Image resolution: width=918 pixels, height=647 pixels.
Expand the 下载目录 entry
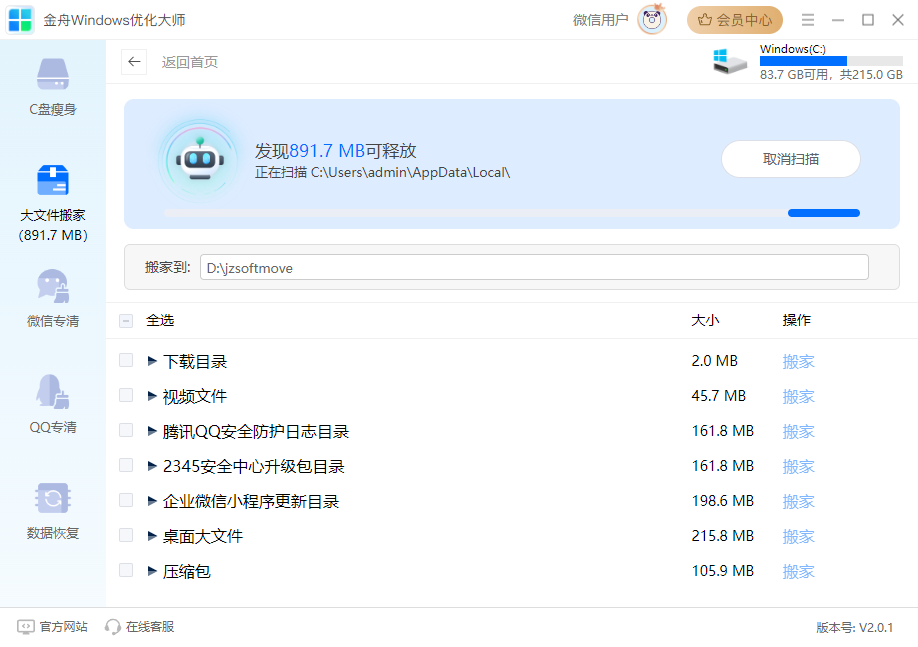click(151, 360)
